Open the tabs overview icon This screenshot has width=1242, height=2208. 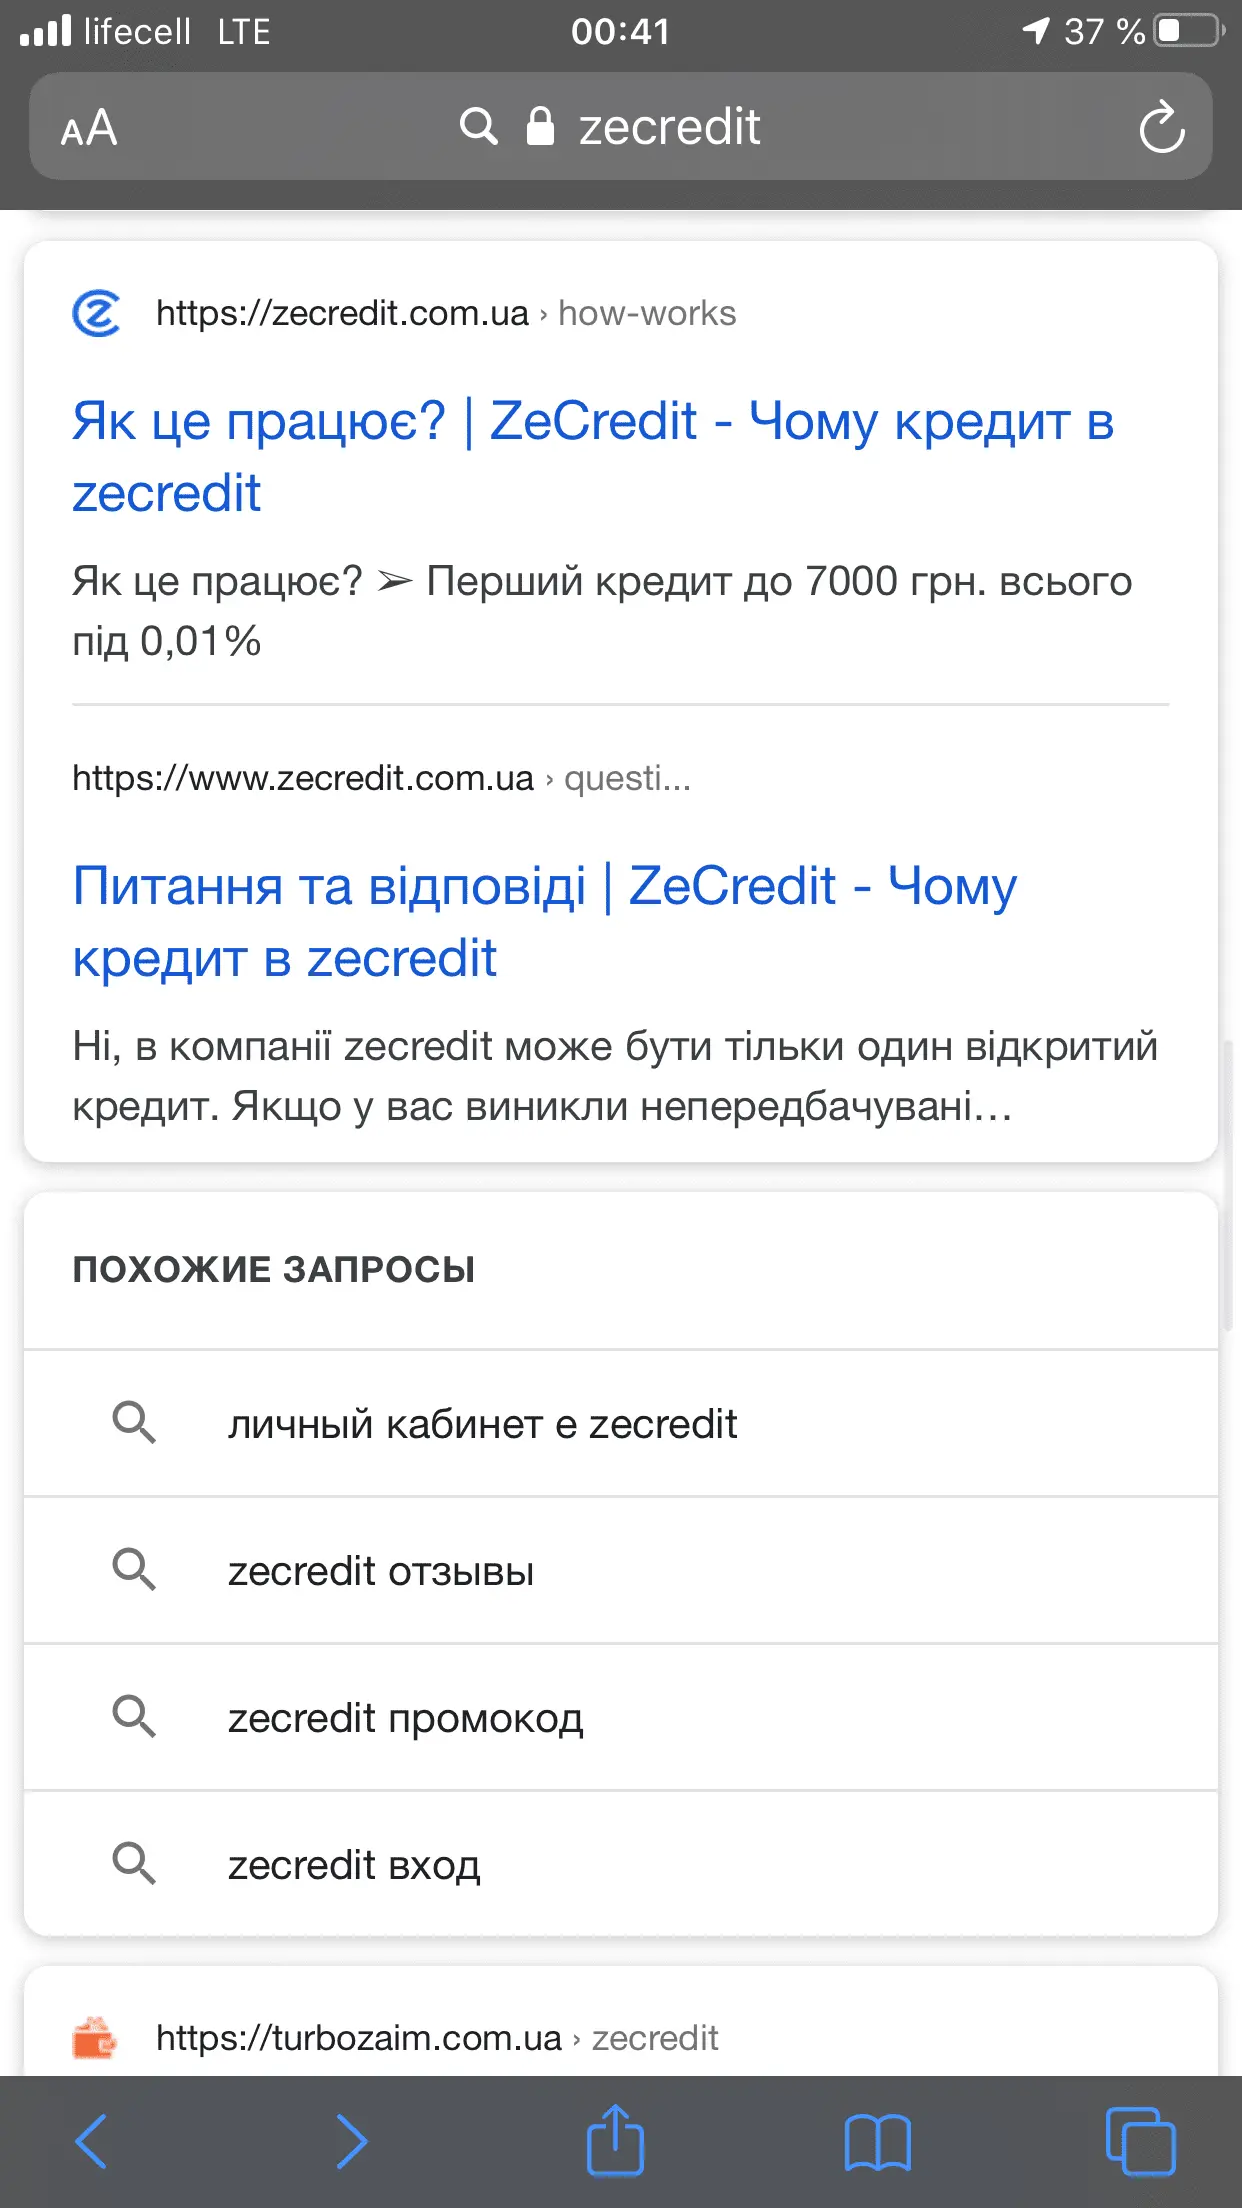(1140, 2141)
